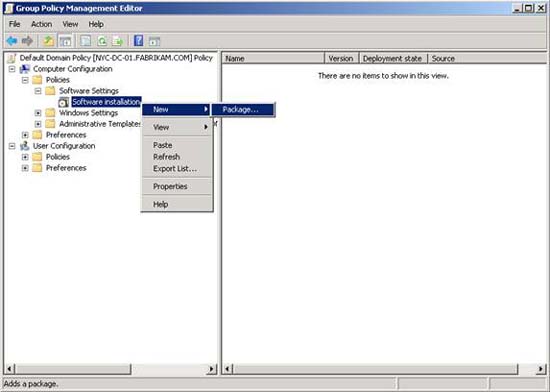Click the Export List toolbar icon
This screenshot has width=550, height=392.
click(x=118, y=41)
